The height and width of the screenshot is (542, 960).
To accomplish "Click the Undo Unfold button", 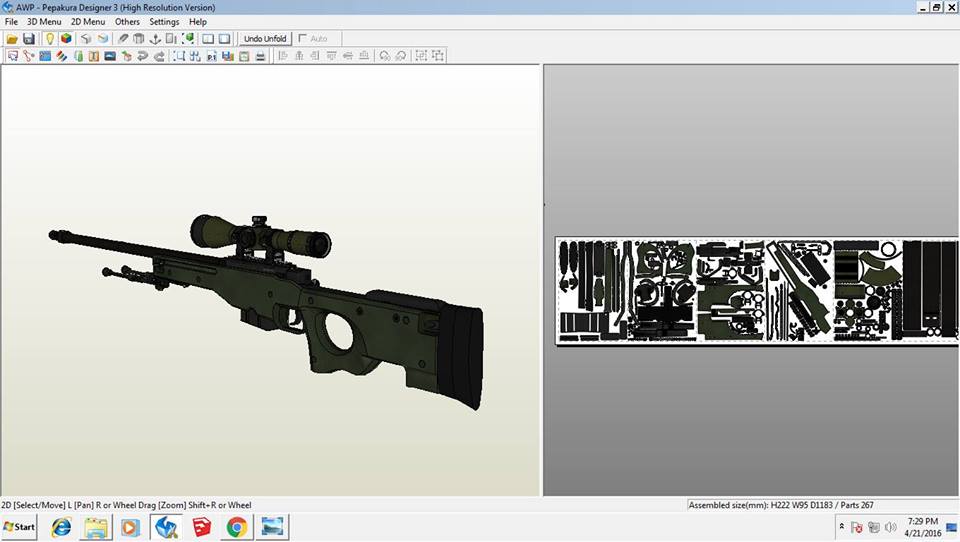I will (x=265, y=39).
